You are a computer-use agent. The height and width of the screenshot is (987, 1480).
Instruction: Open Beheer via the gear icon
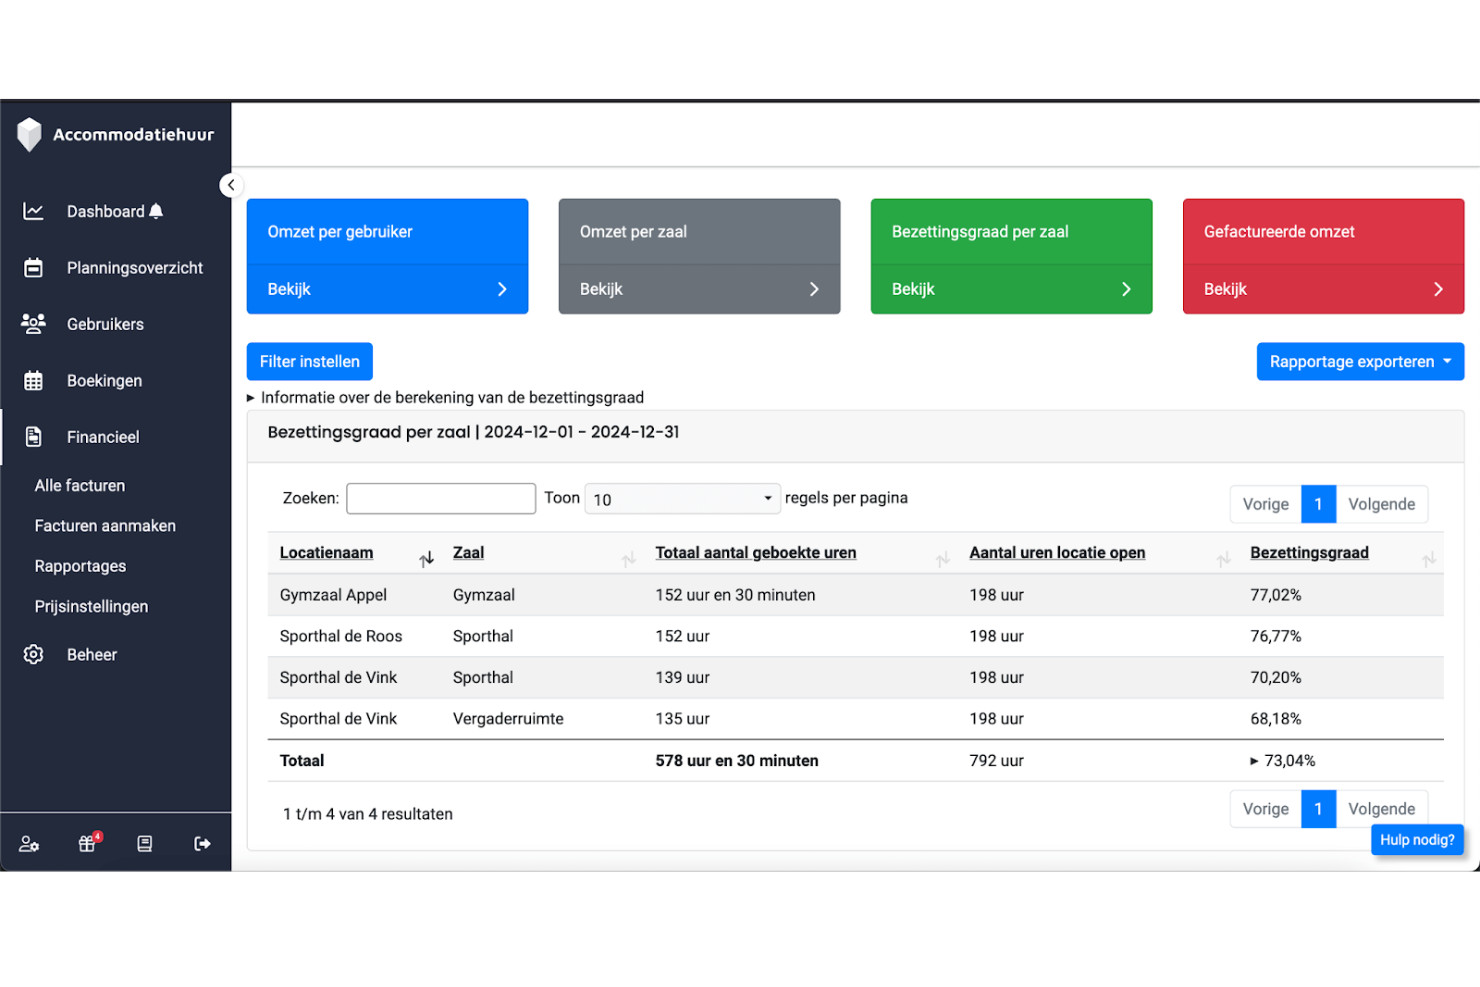tap(33, 654)
